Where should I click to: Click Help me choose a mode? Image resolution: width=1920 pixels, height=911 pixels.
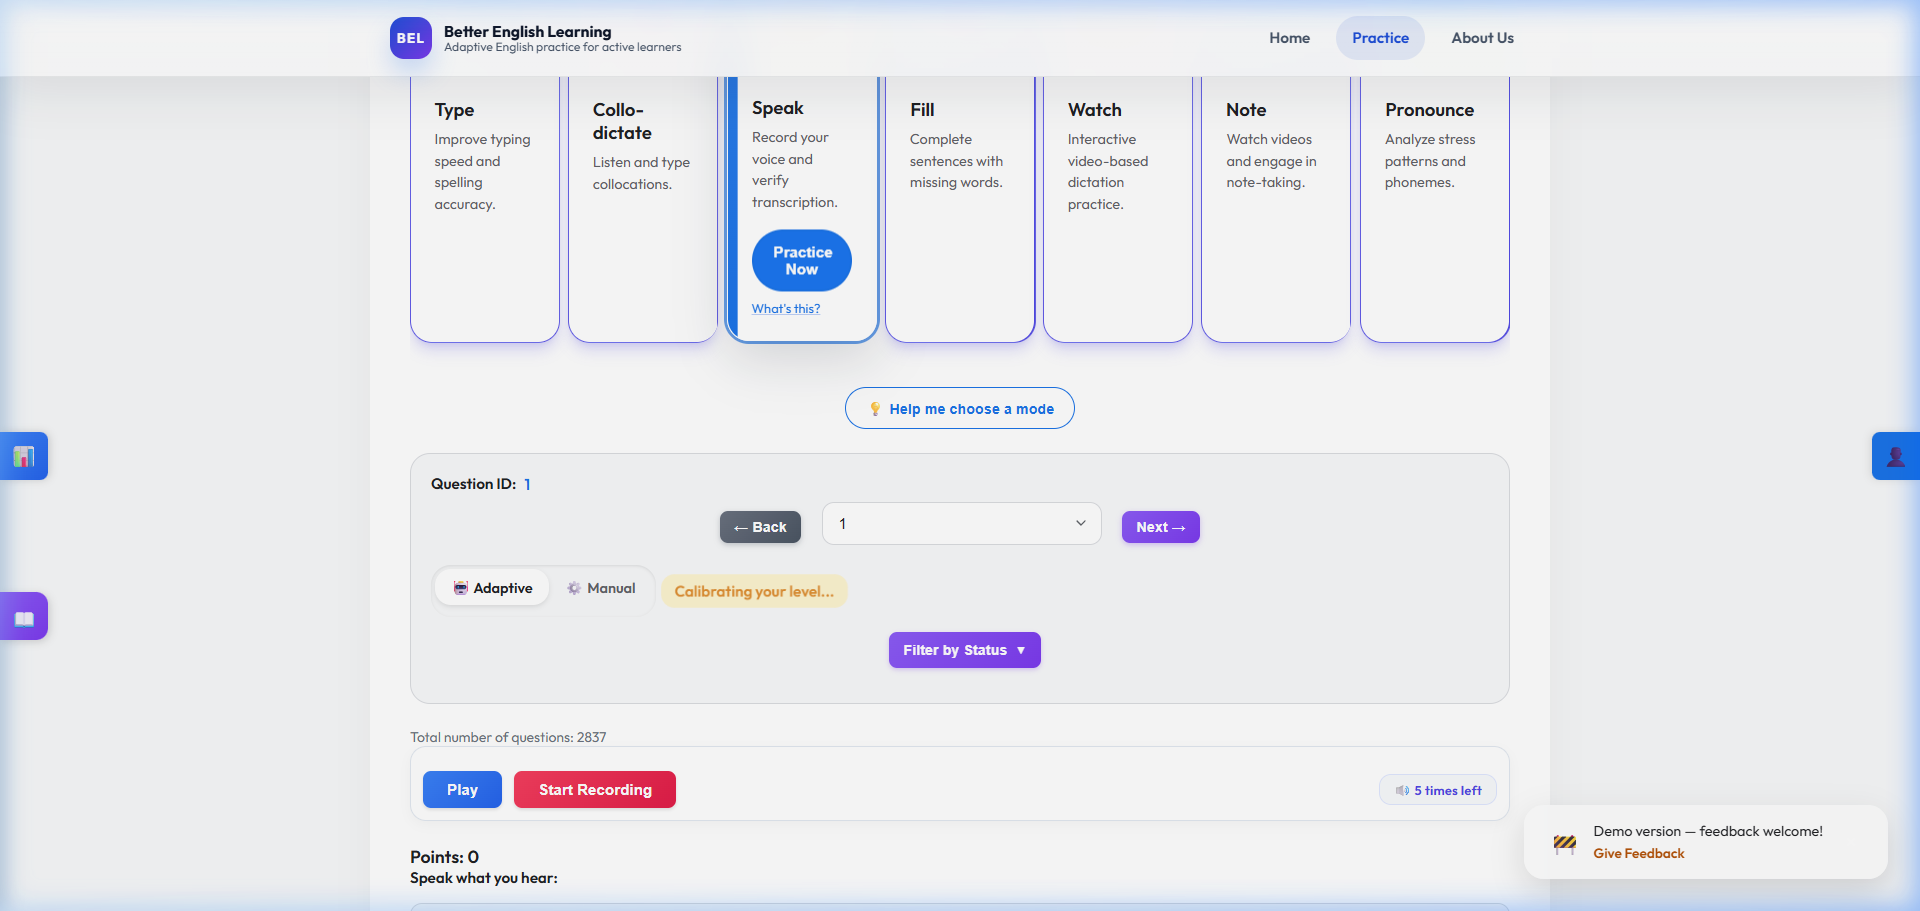pyautogui.click(x=960, y=408)
